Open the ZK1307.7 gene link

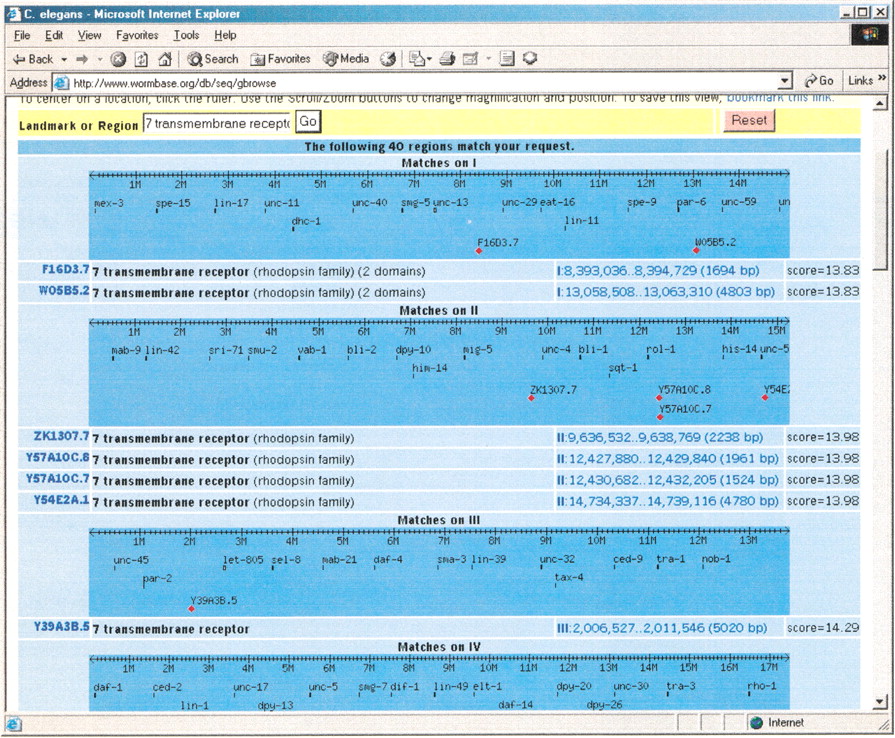(62, 437)
